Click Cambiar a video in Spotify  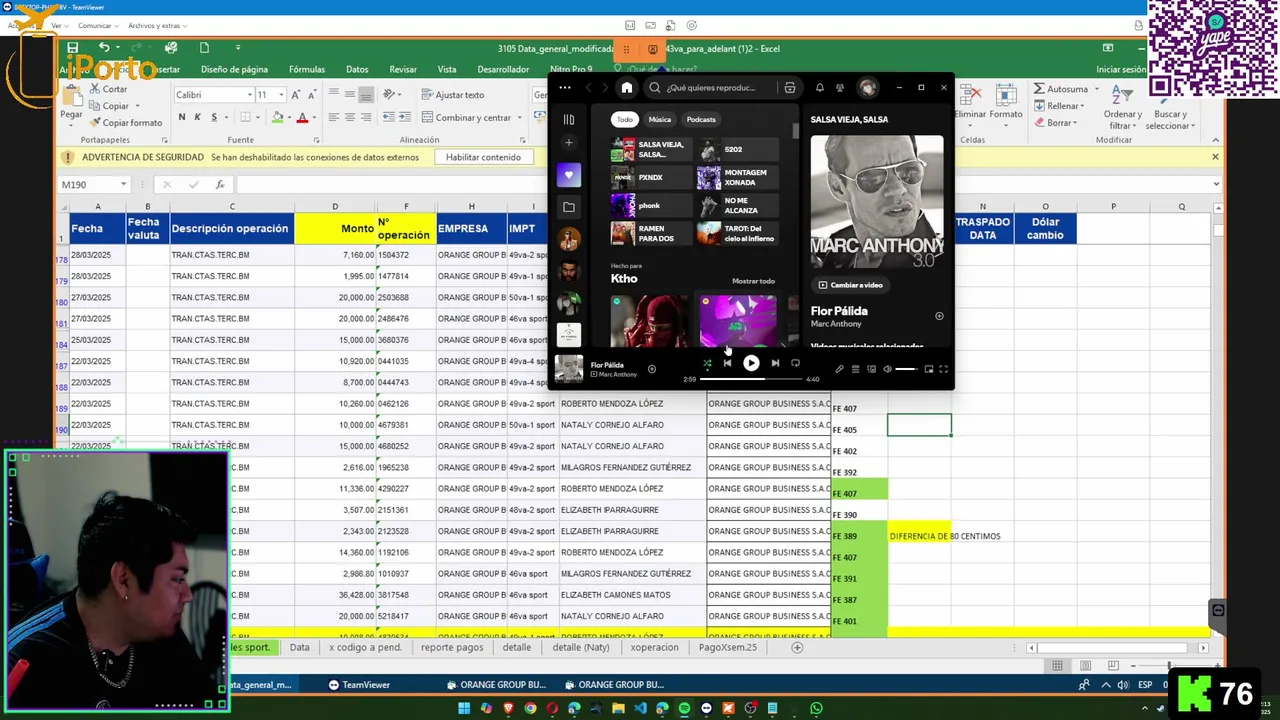click(851, 285)
